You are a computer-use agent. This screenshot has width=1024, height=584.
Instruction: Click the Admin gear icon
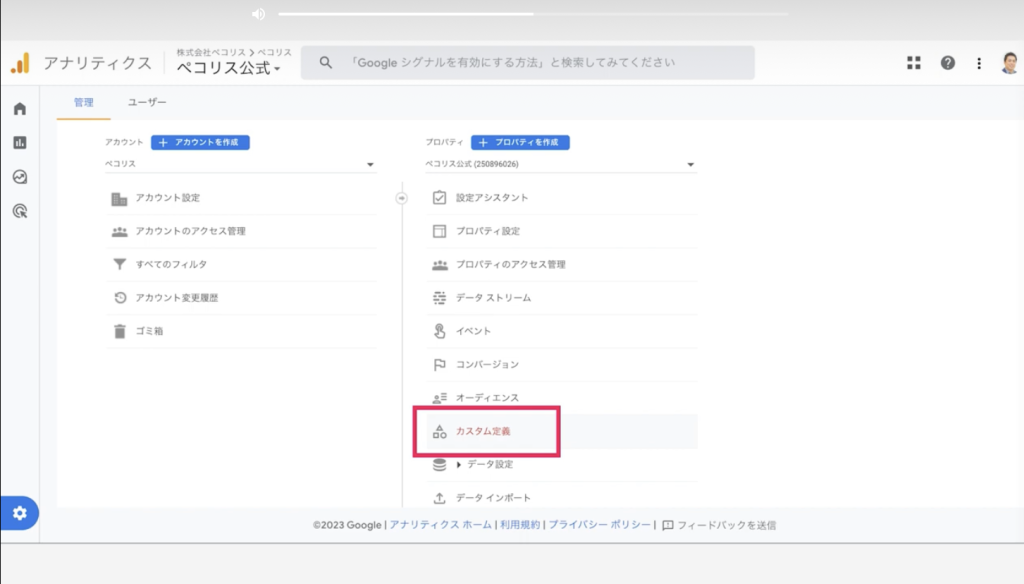tap(20, 513)
